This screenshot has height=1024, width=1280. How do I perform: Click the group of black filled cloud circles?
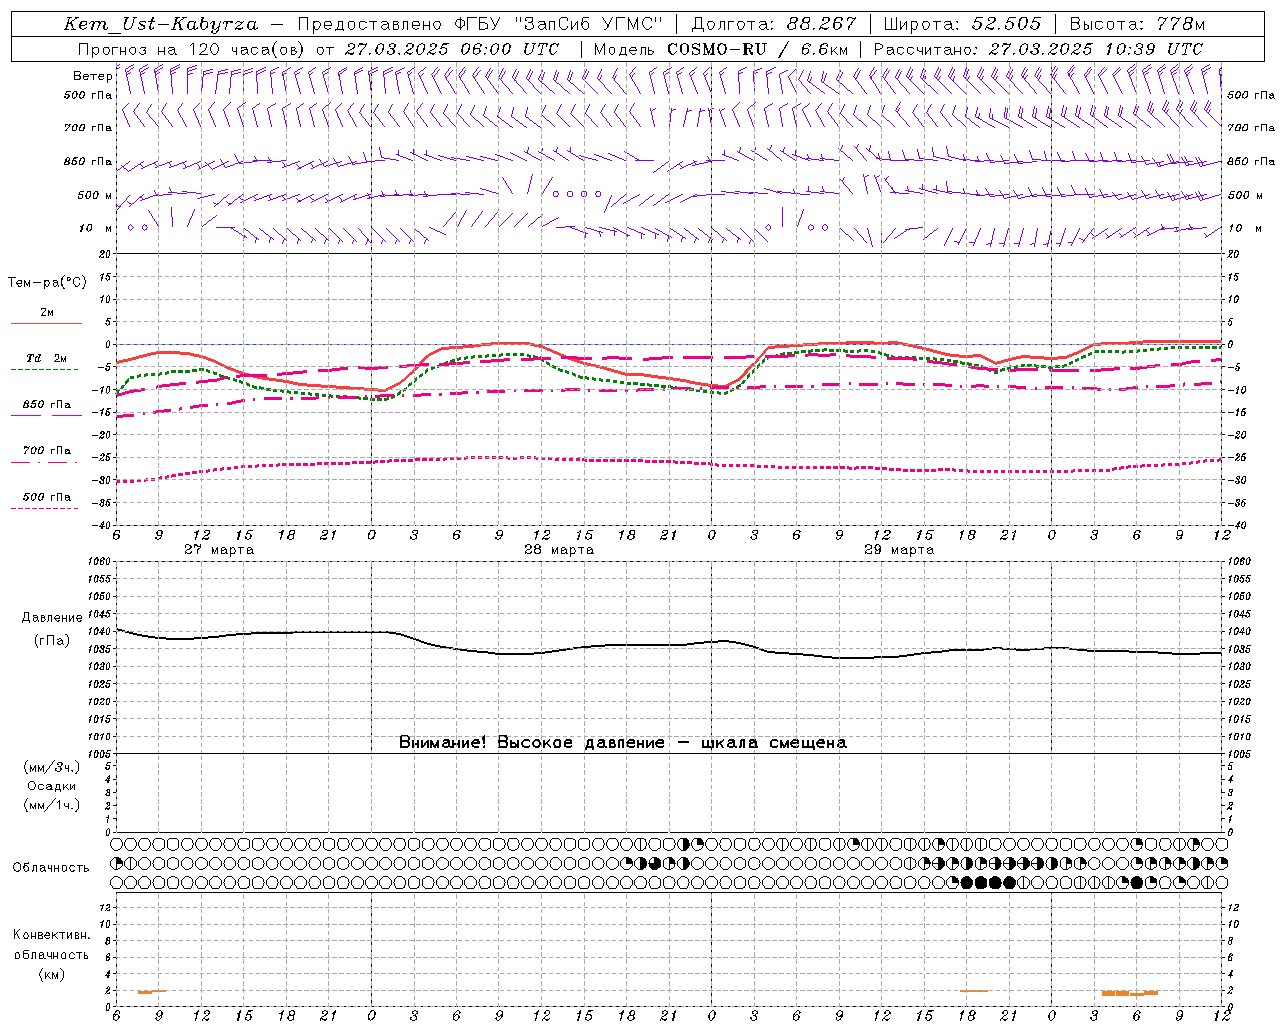pos(988,882)
